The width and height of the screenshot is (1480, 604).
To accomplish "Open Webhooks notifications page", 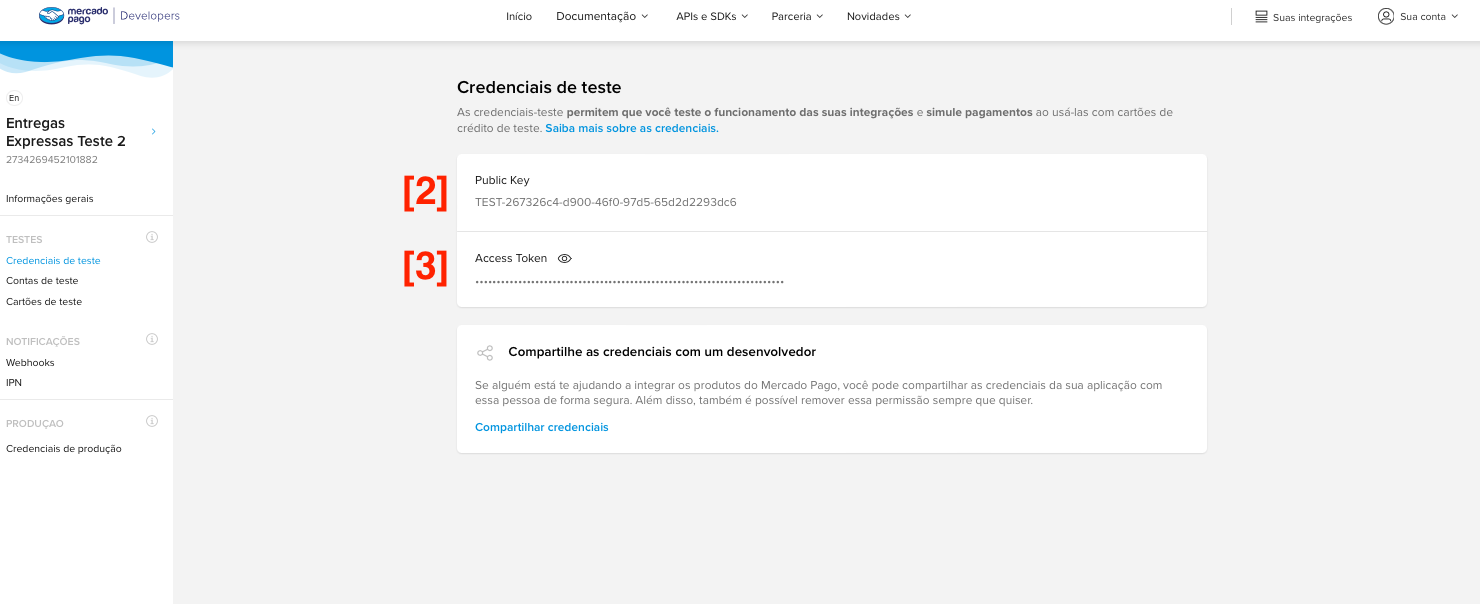I will pos(30,363).
